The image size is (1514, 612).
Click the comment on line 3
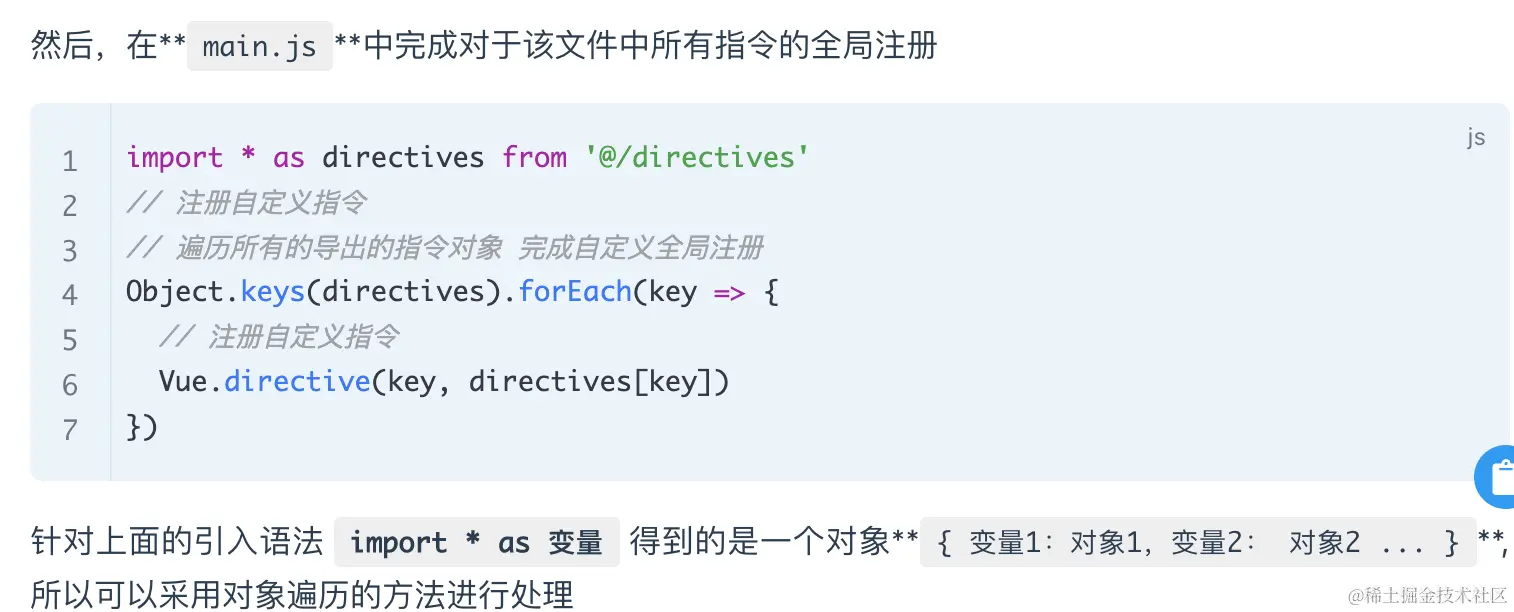pyautogui.click(x=445, y=247)
